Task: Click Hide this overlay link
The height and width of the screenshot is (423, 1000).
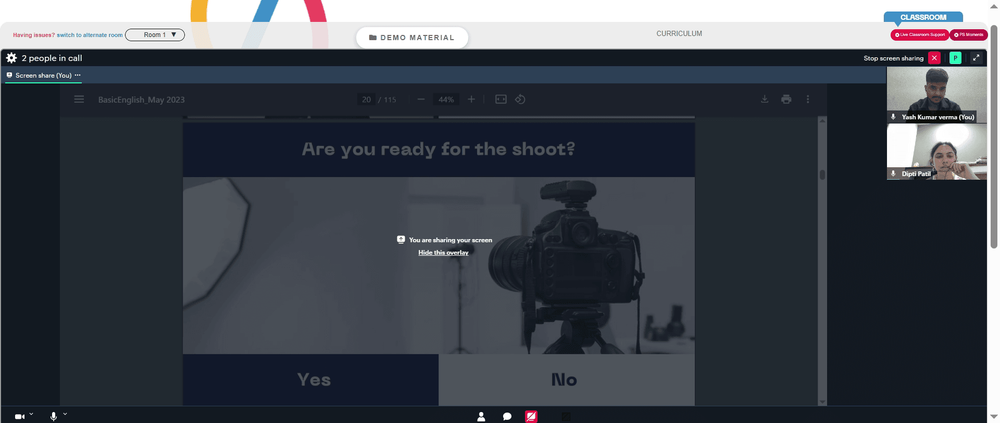Action: tap(443, 253)
